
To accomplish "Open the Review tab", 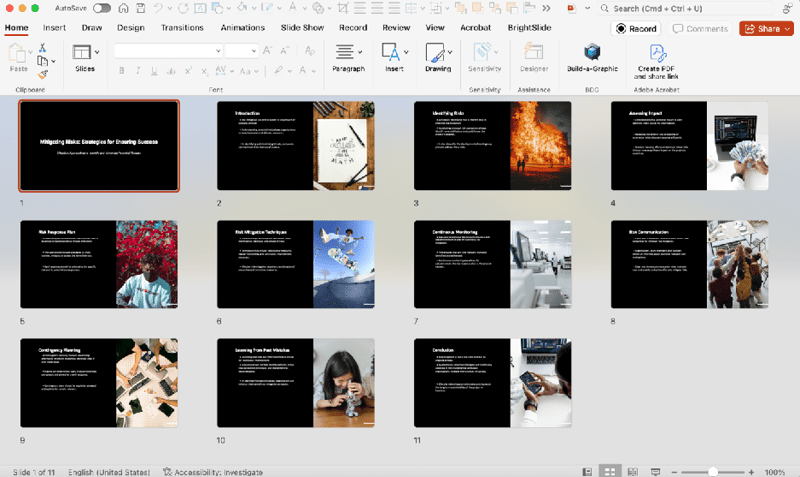I will (x=396, y=28).
